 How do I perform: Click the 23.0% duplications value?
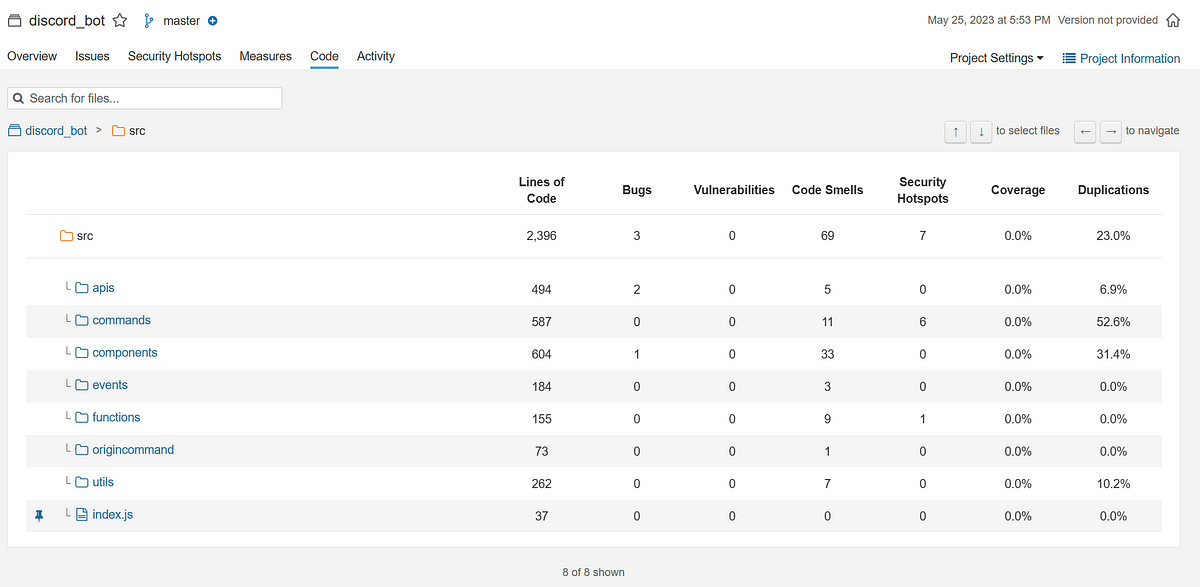coord(1113,236)
